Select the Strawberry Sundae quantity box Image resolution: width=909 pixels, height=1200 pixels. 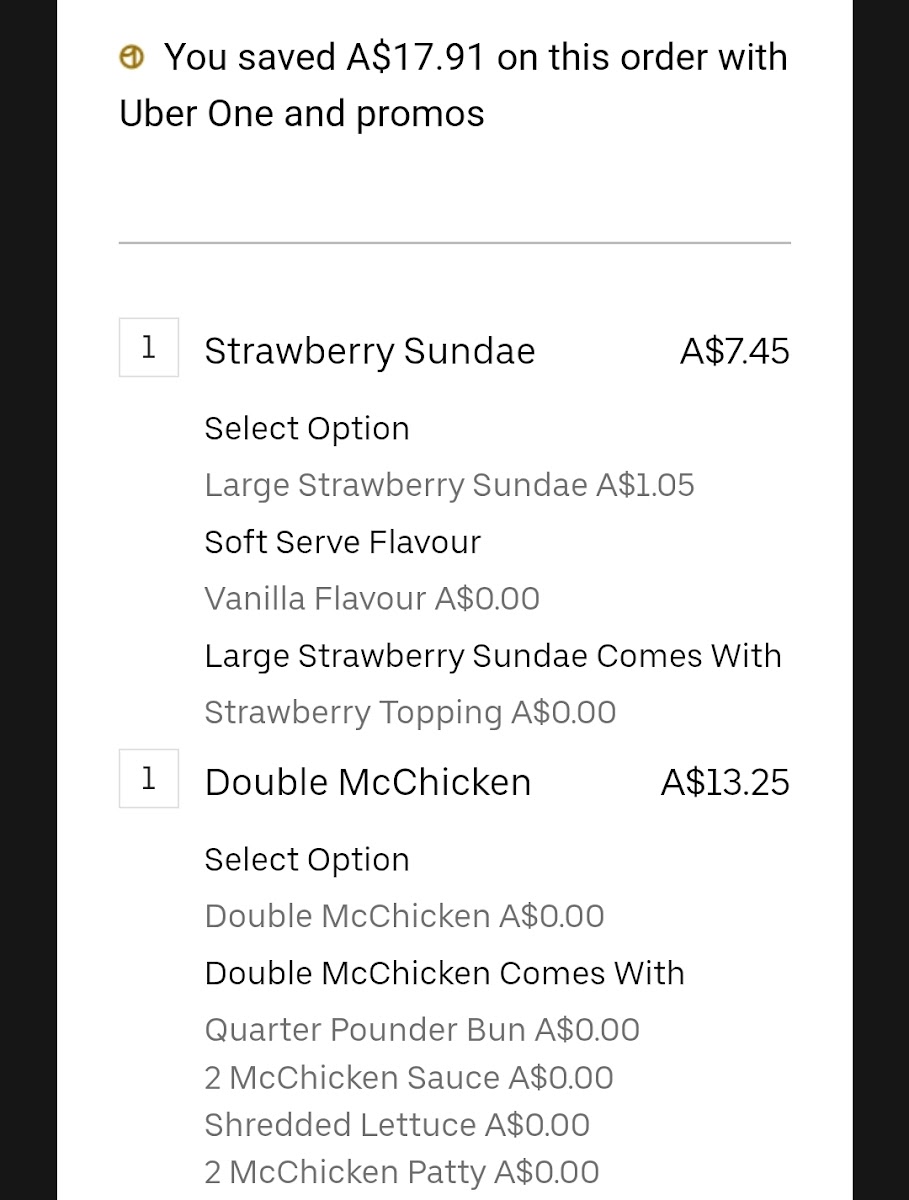point(149,347)
